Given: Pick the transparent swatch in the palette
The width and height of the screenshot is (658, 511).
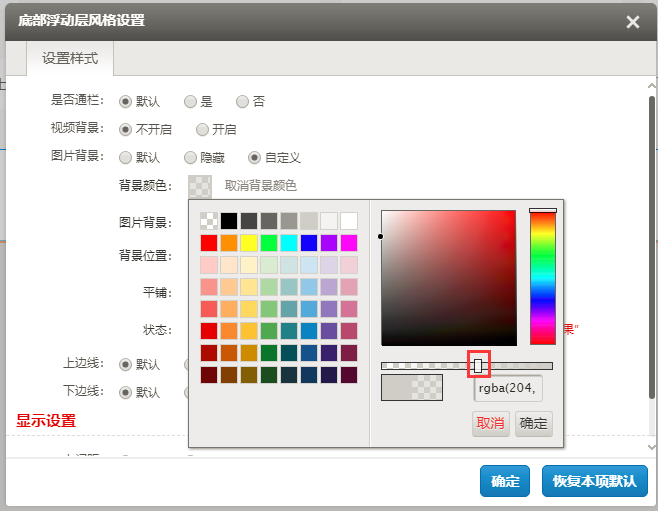Looking at the screenshot, I should point(209,221).
